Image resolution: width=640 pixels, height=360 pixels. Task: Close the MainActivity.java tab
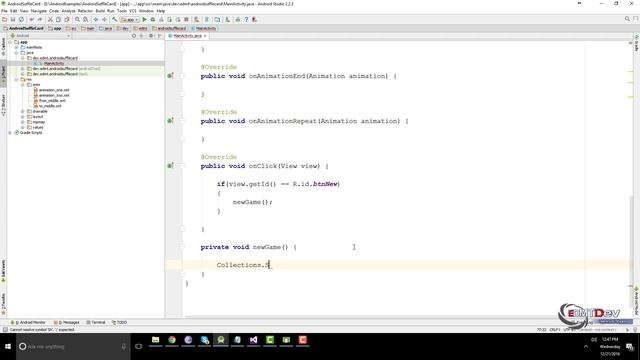(205, 36)
